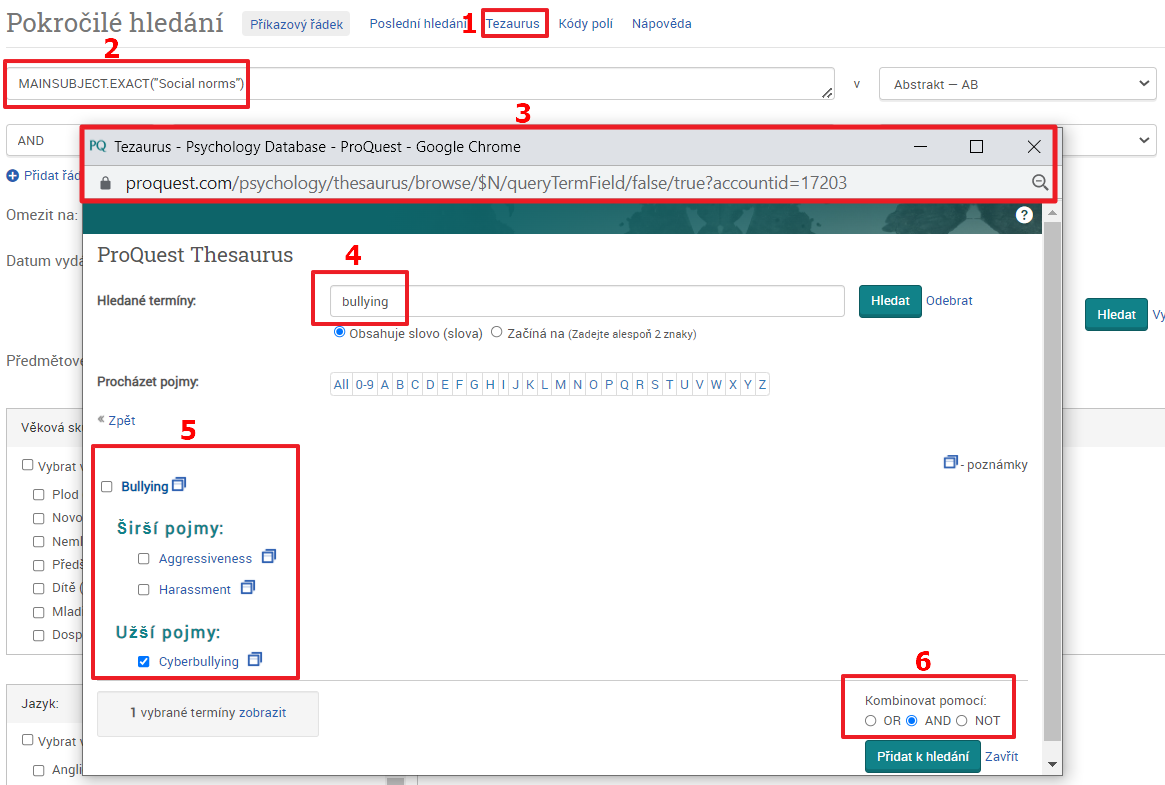This screenshot has height=785, width=1165.
Task: Open the 'Kódy polí' tab
Action: tap(585, 24)
